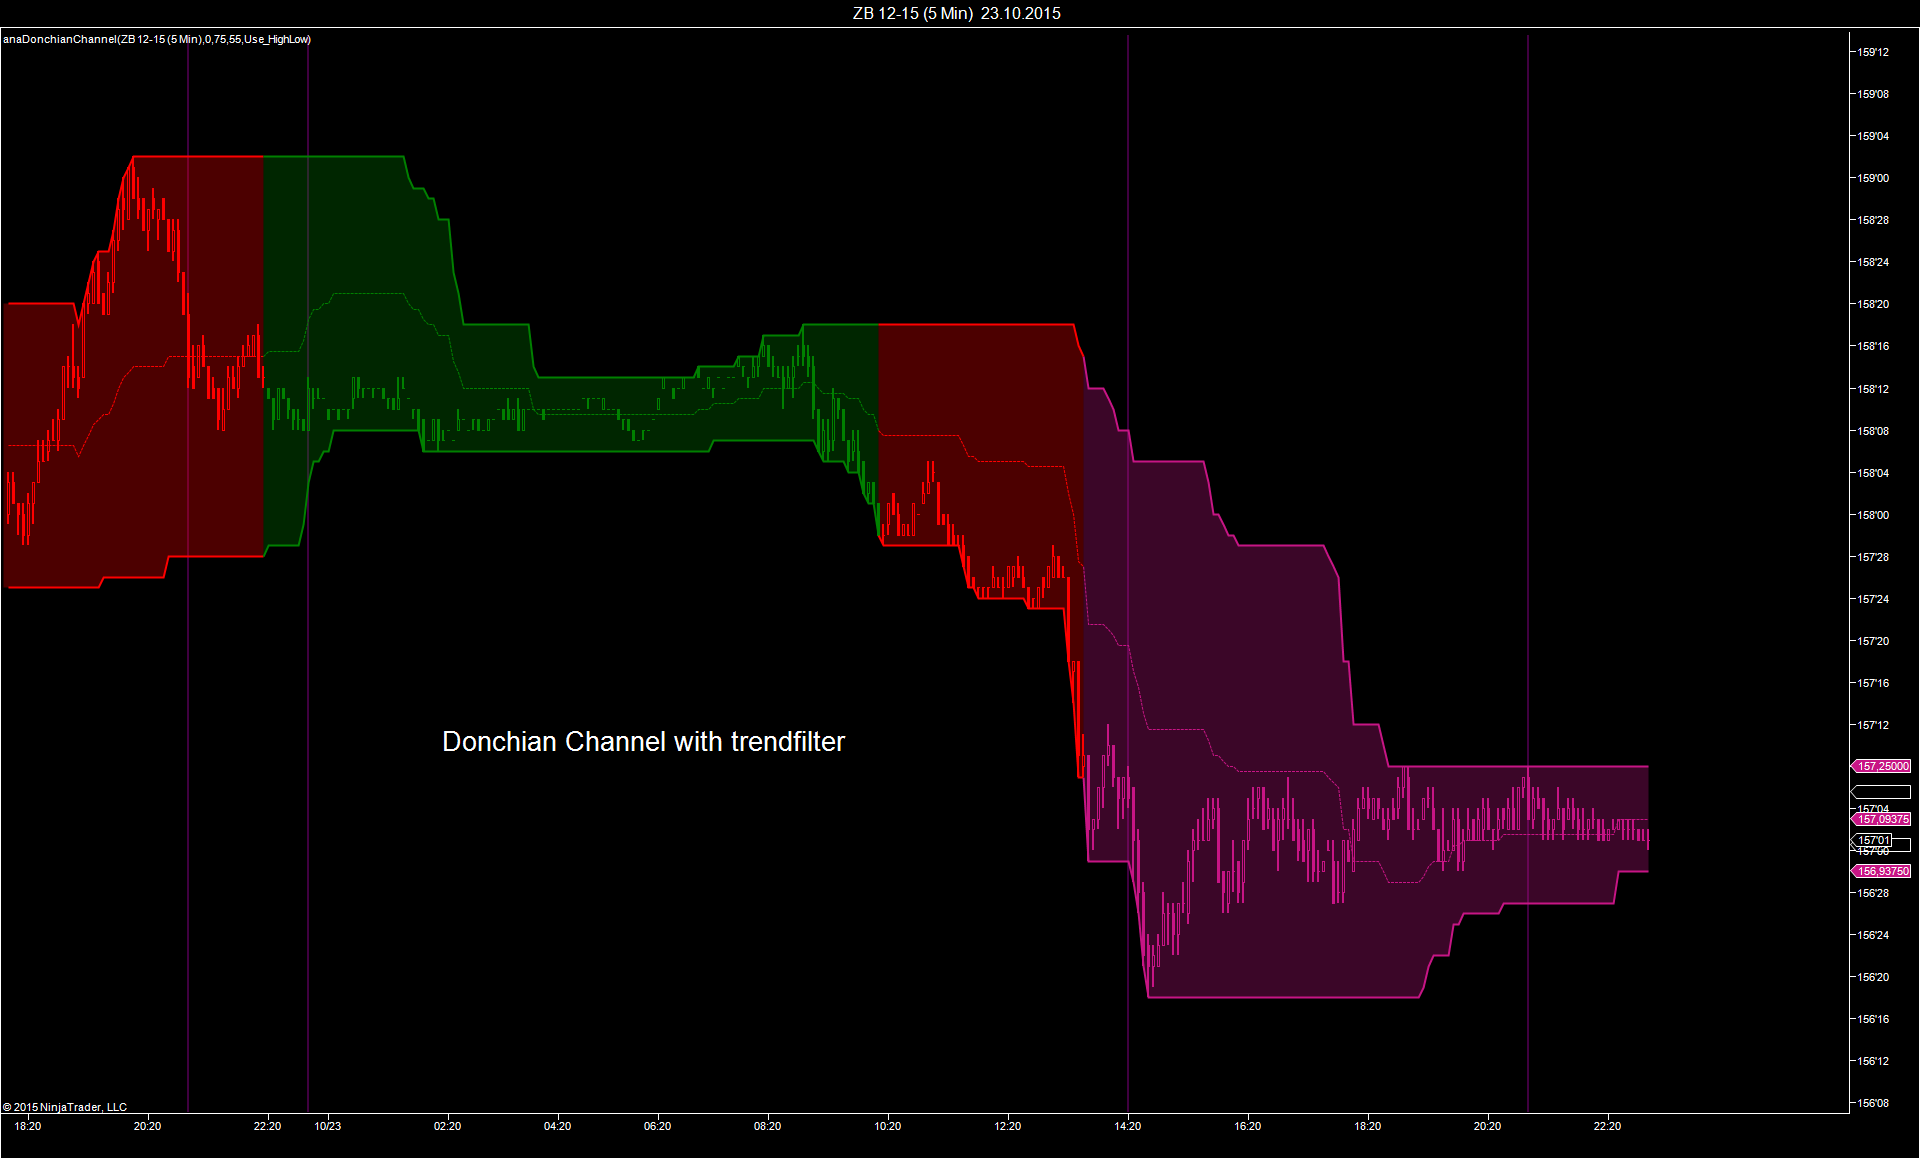1920x1159 pixels.
Task: Click the 157,25000 upper channel price marker
Action: [x=1882, y=766]
